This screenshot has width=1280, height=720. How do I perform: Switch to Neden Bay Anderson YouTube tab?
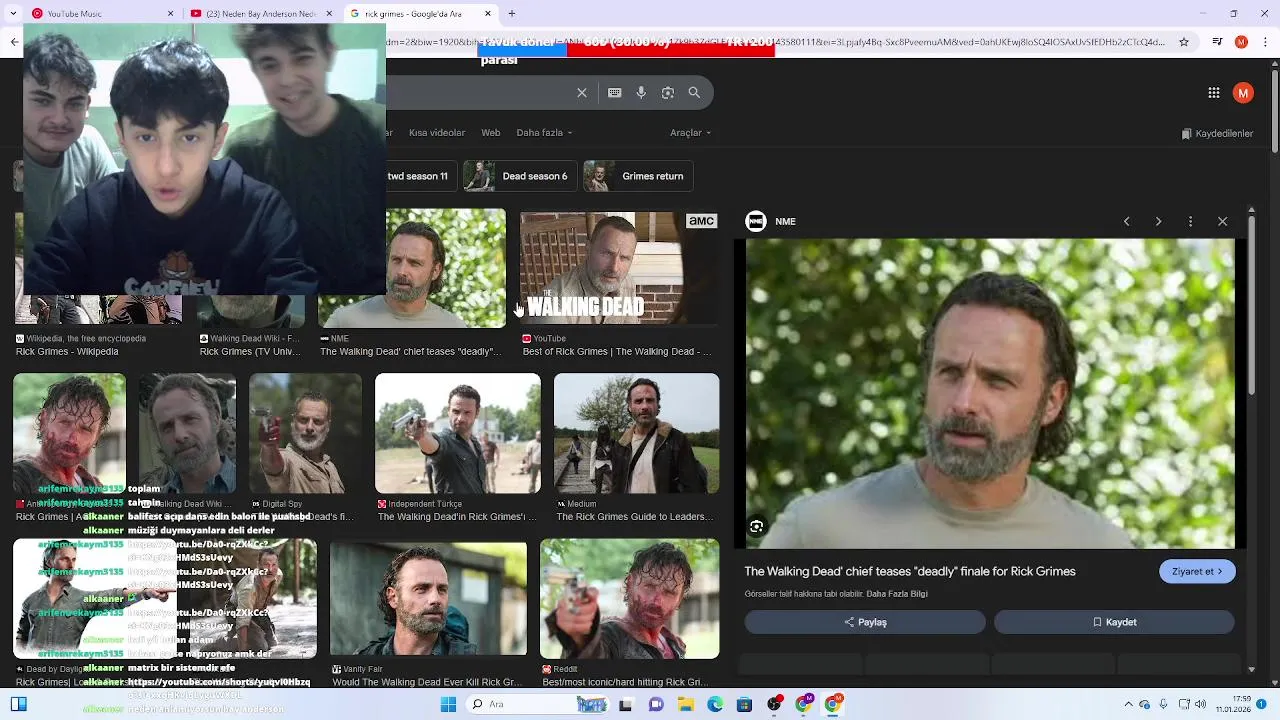tap(260, 14)
